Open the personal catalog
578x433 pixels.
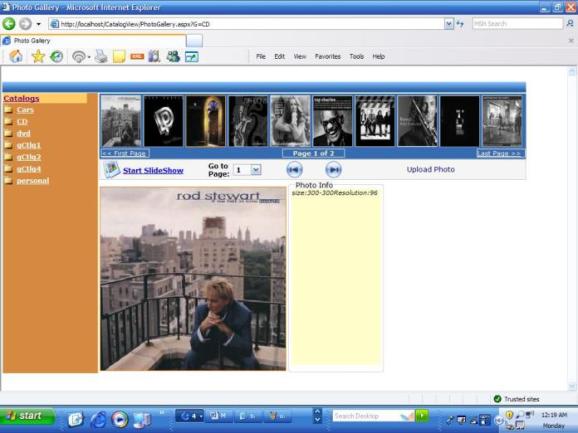coord(33,181)
